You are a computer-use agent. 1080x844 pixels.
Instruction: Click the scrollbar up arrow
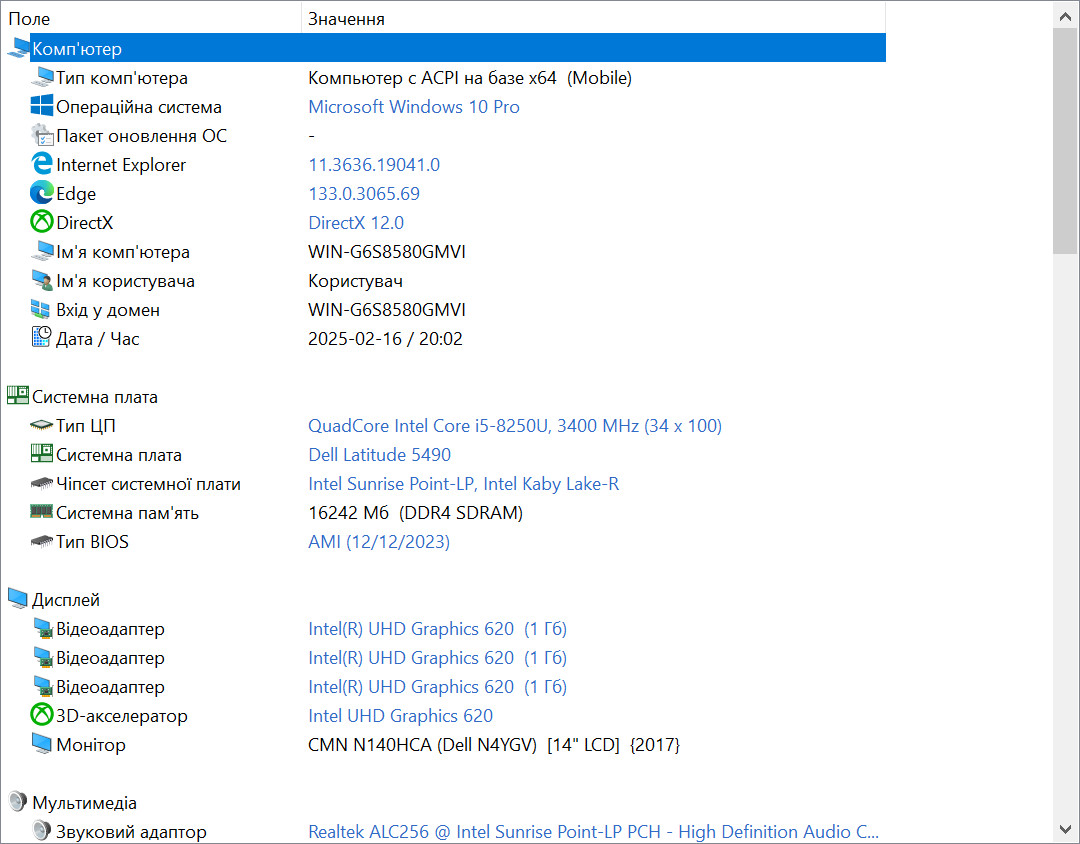coord(1066,15)
